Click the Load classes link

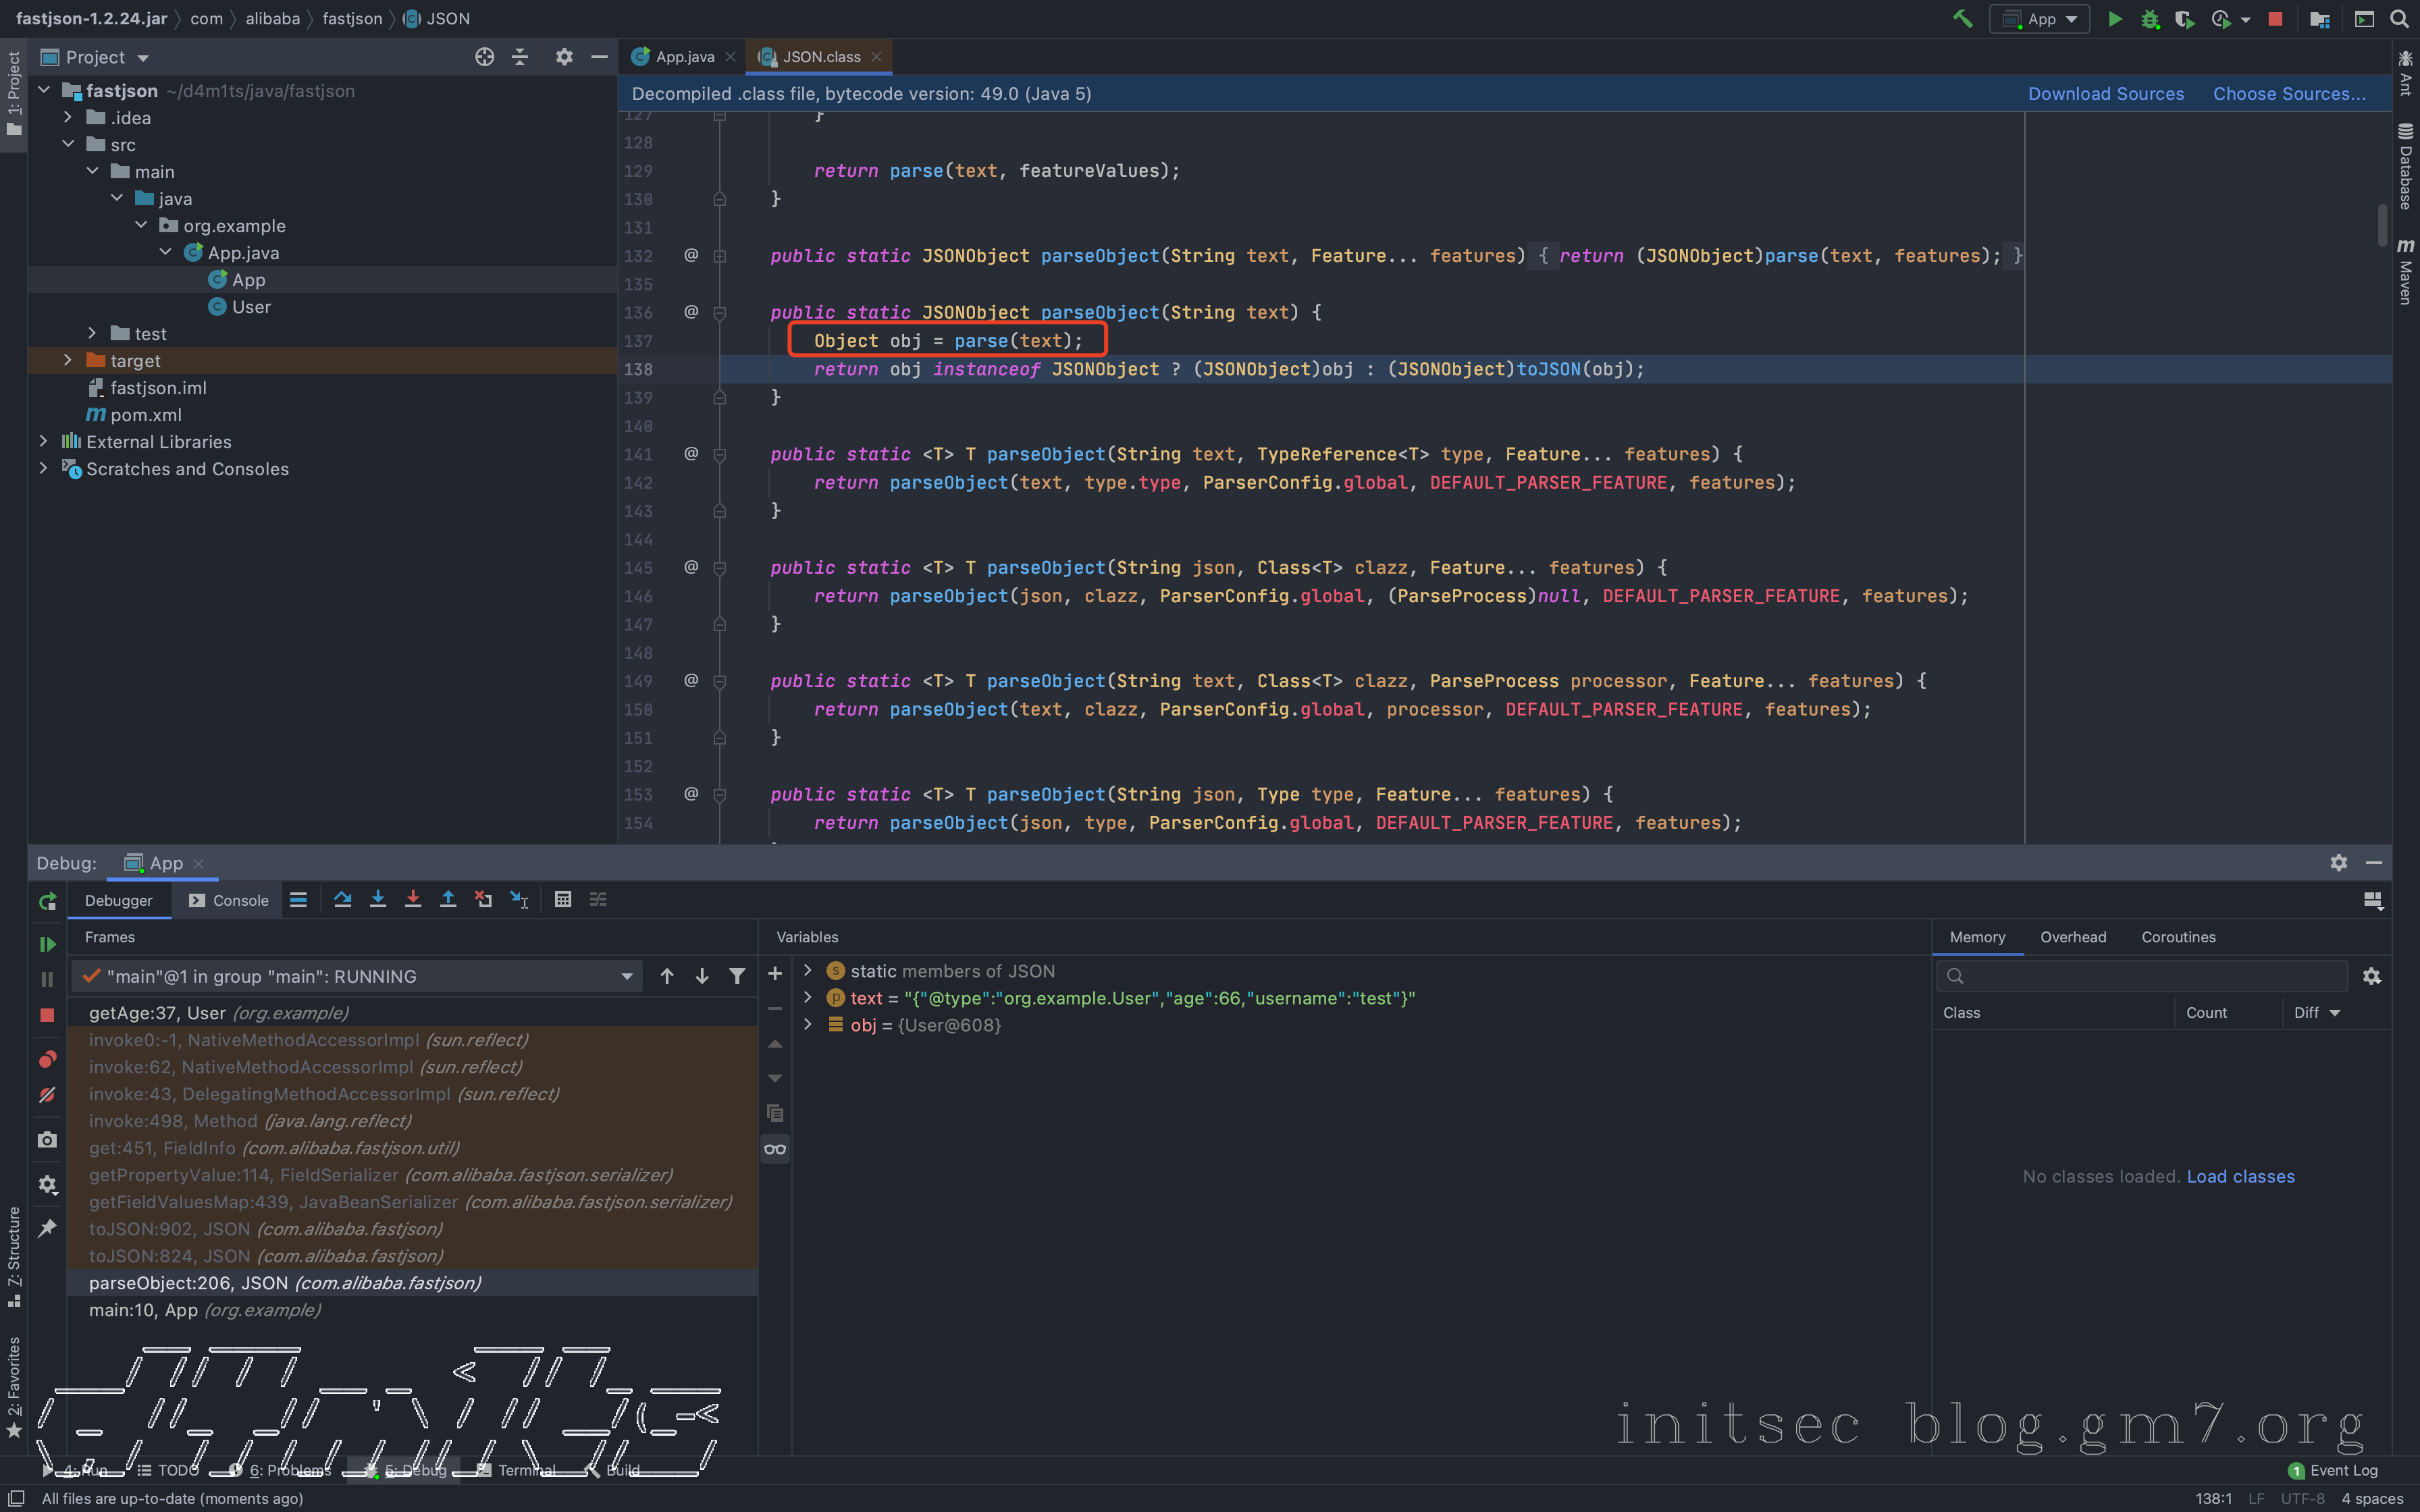pyautogui.click(x=2240, y=1176)
